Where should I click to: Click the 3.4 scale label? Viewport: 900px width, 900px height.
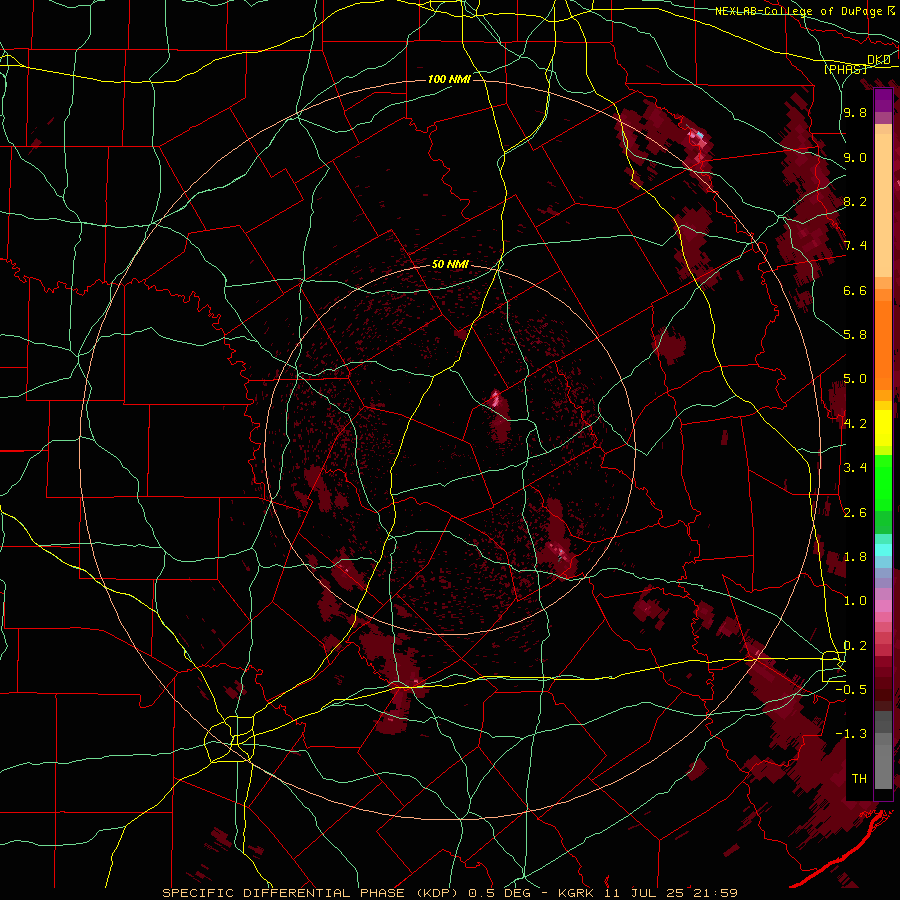(855, 468)
